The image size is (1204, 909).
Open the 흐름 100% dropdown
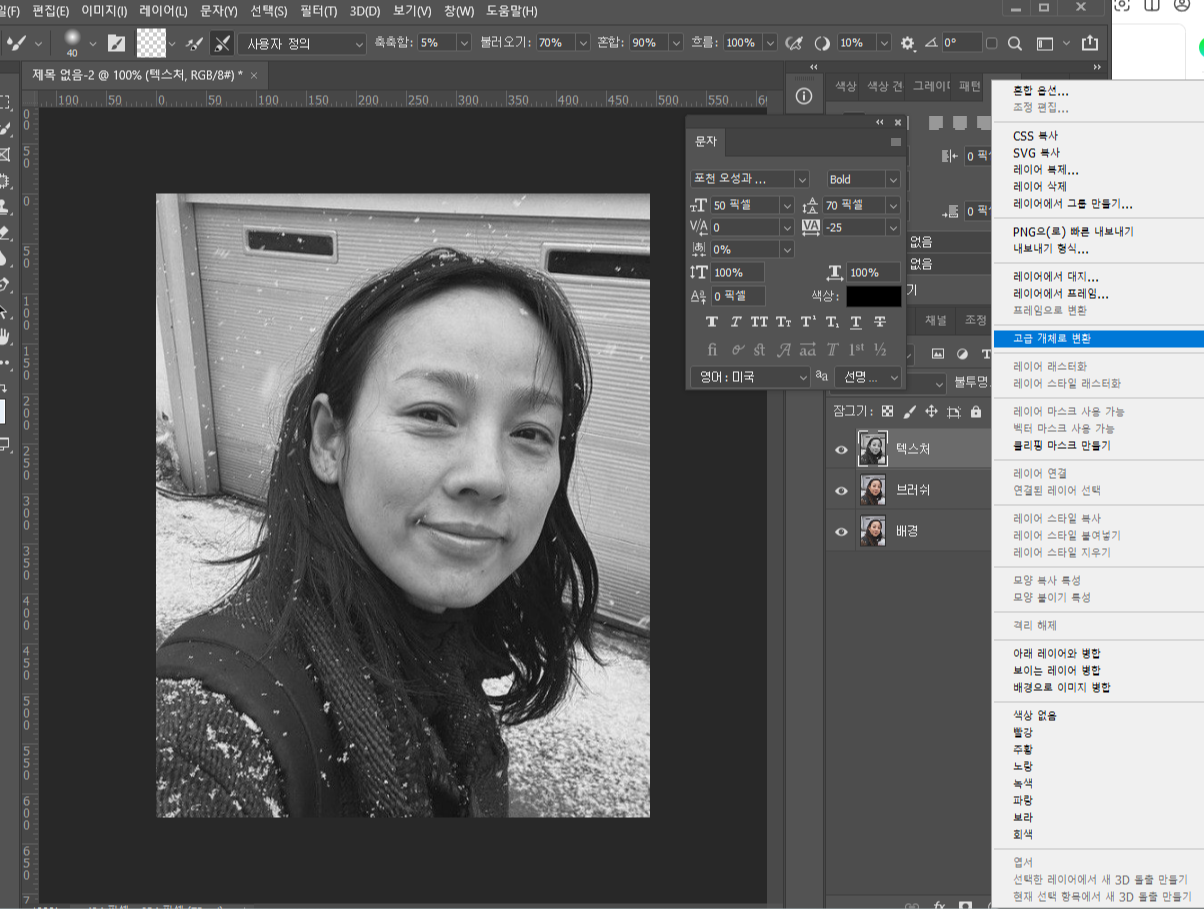click(x=771, y=43)
